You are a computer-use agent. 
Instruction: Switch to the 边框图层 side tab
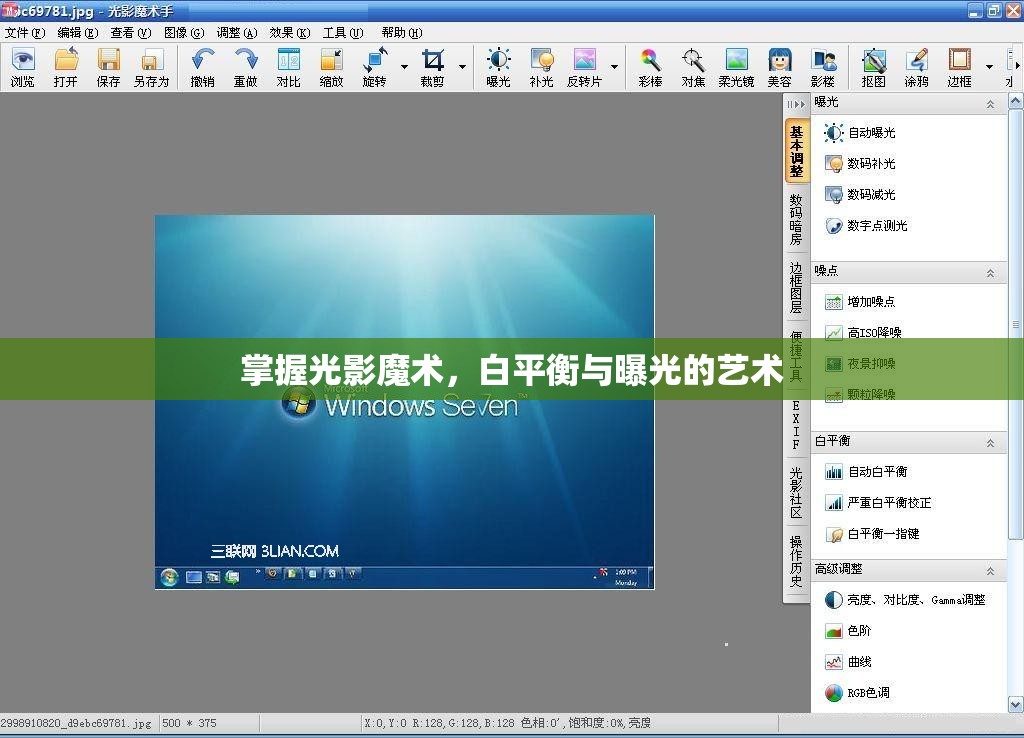796,288
